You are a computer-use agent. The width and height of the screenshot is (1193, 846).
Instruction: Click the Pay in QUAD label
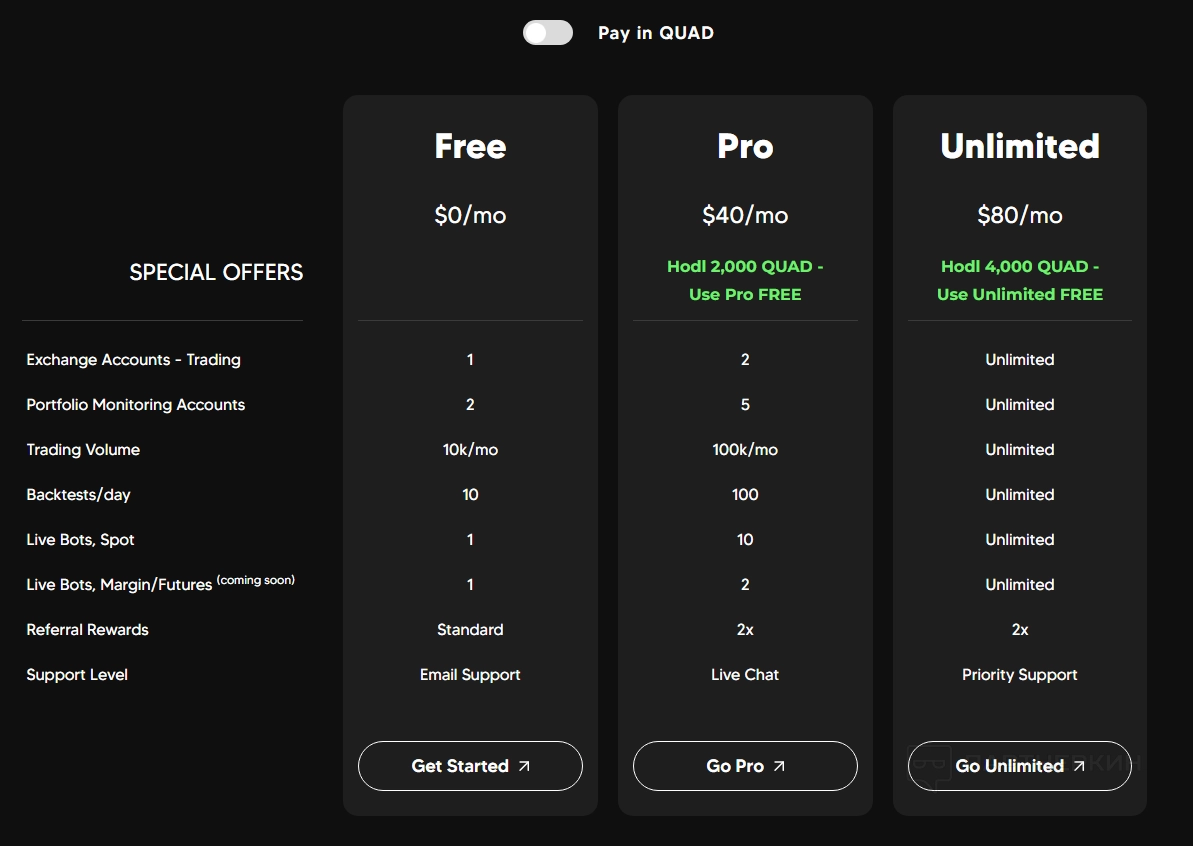pyautogui.click(x=655, y=33)
